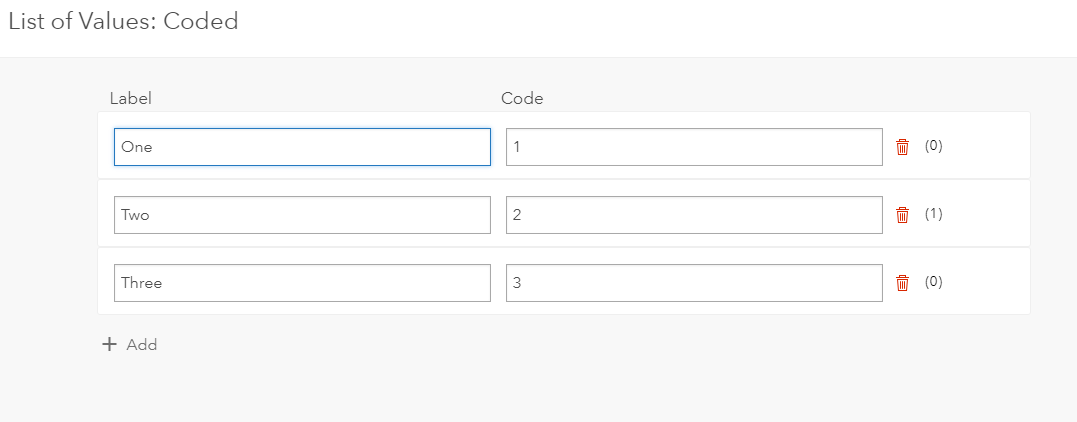1077x422 pixels.
Task: Delete the One value with trash icon
Action: click(902, 147)
